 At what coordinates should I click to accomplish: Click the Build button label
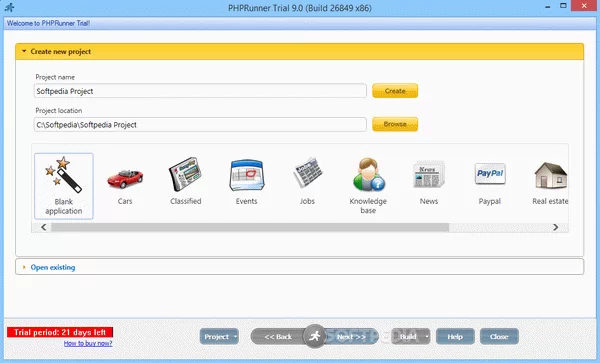(408, 337)
